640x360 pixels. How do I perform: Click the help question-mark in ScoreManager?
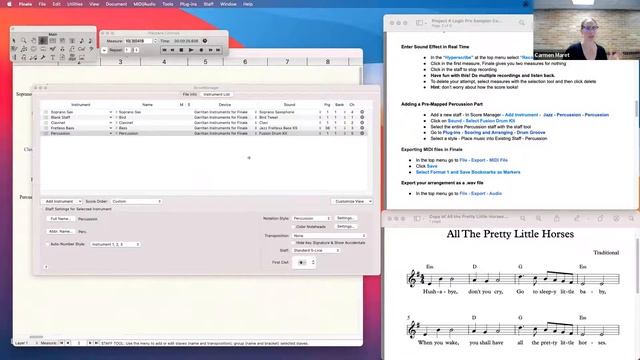point(46,267)
